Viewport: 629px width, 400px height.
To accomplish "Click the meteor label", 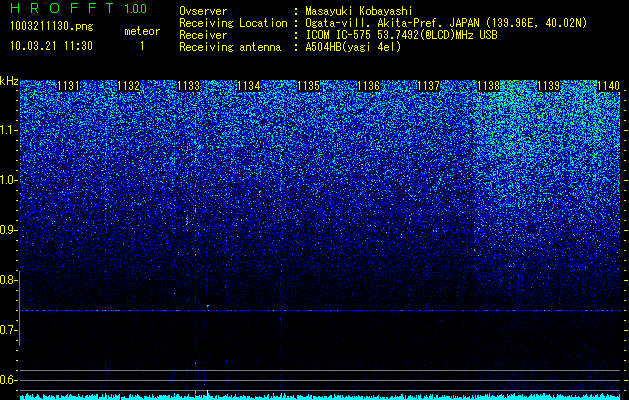I will coord(142,31).
